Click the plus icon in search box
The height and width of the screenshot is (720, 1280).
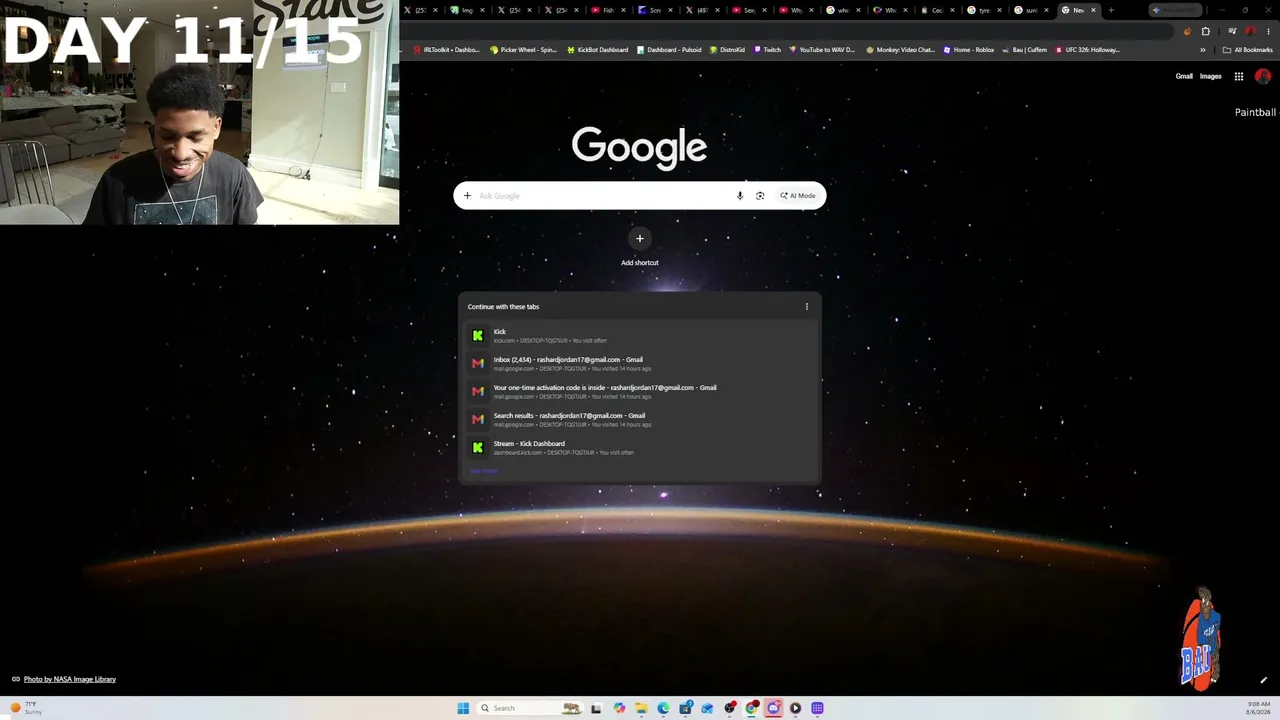coord(467,196)
